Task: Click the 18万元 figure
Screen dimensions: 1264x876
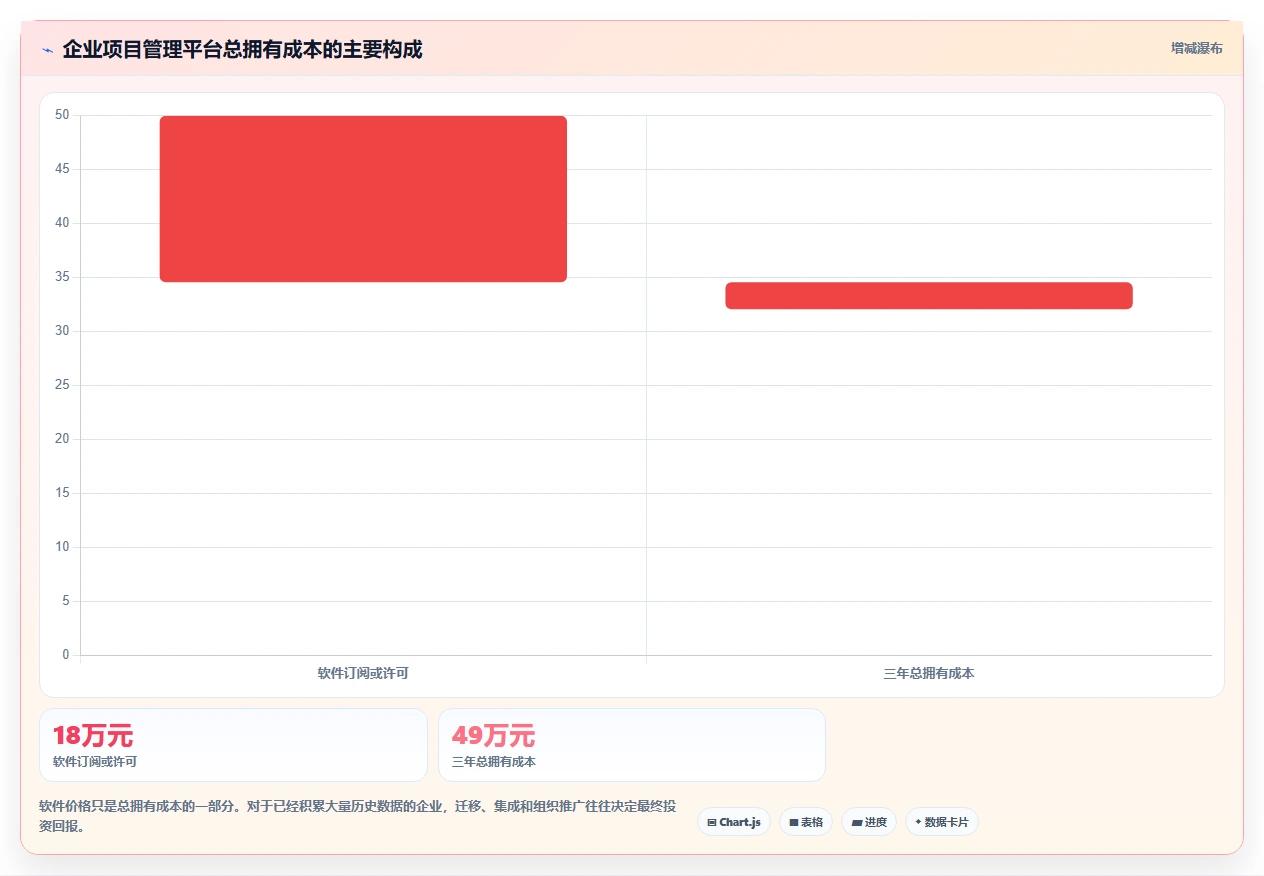Action: pyautogui.click(x=93, y=736)
